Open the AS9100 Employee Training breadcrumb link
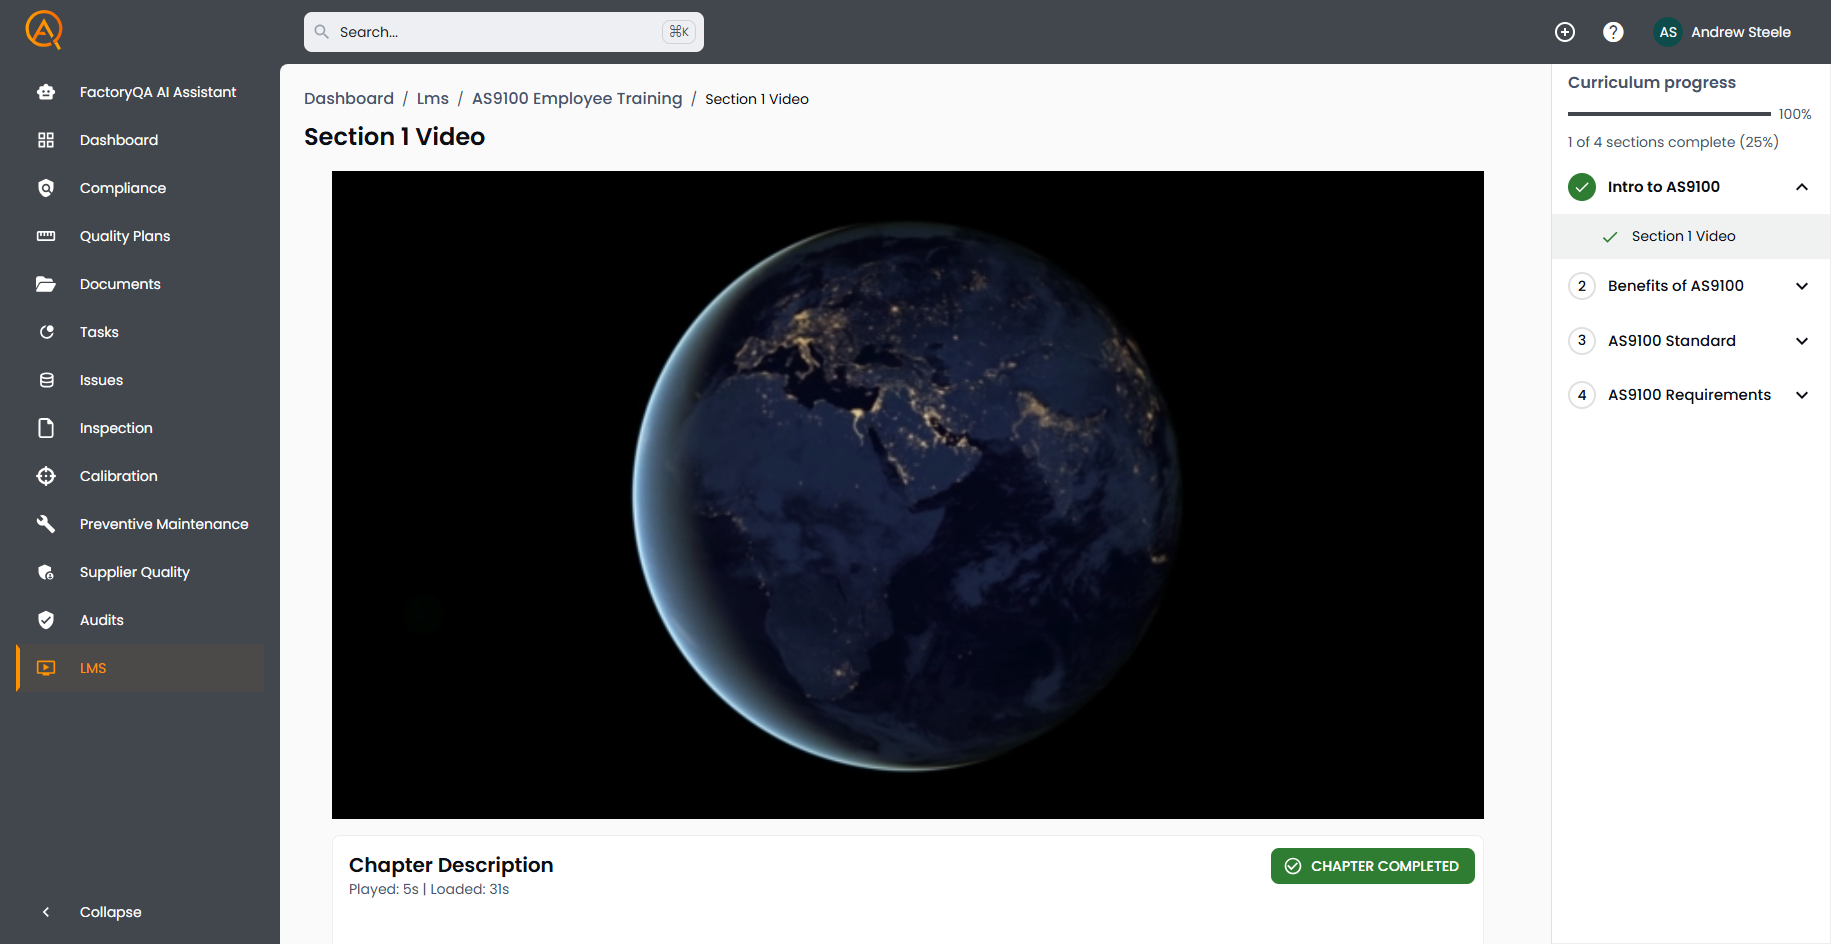This screenshot has width=1831, height=944. pos(577,98)
